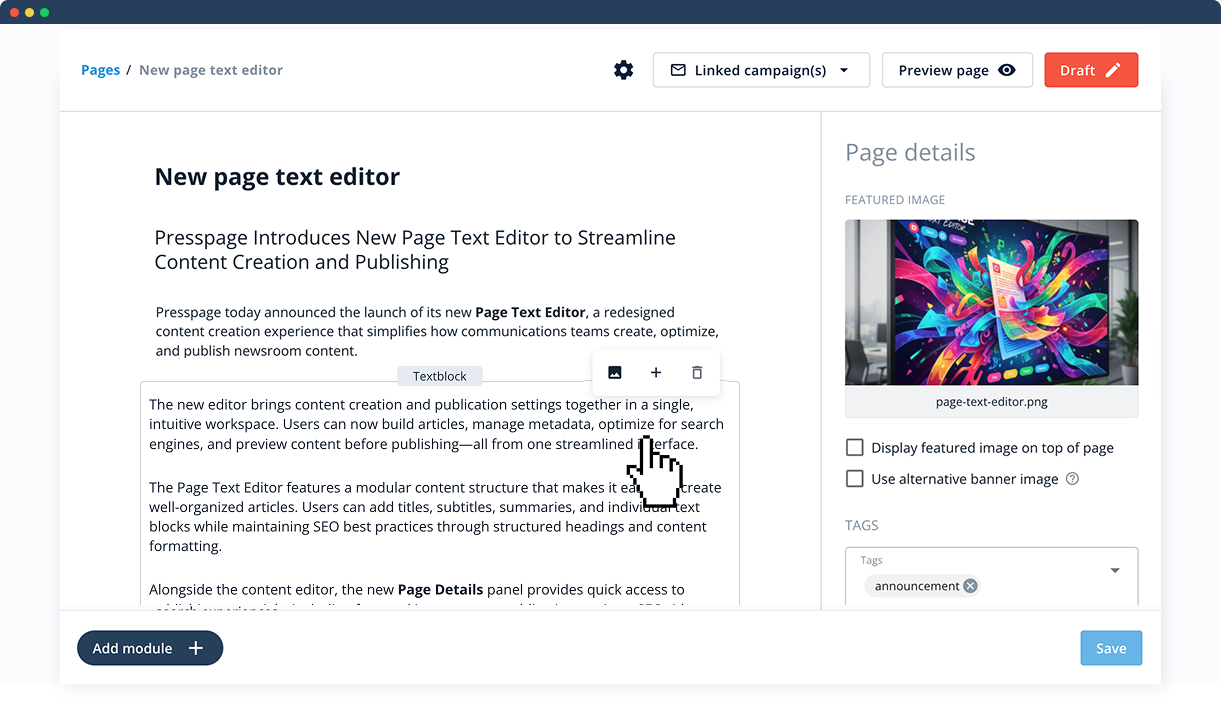The image size is (1221, 706).
Task: Click the bold Page Text Editor phrase
Action: click(x=530, y=312)
